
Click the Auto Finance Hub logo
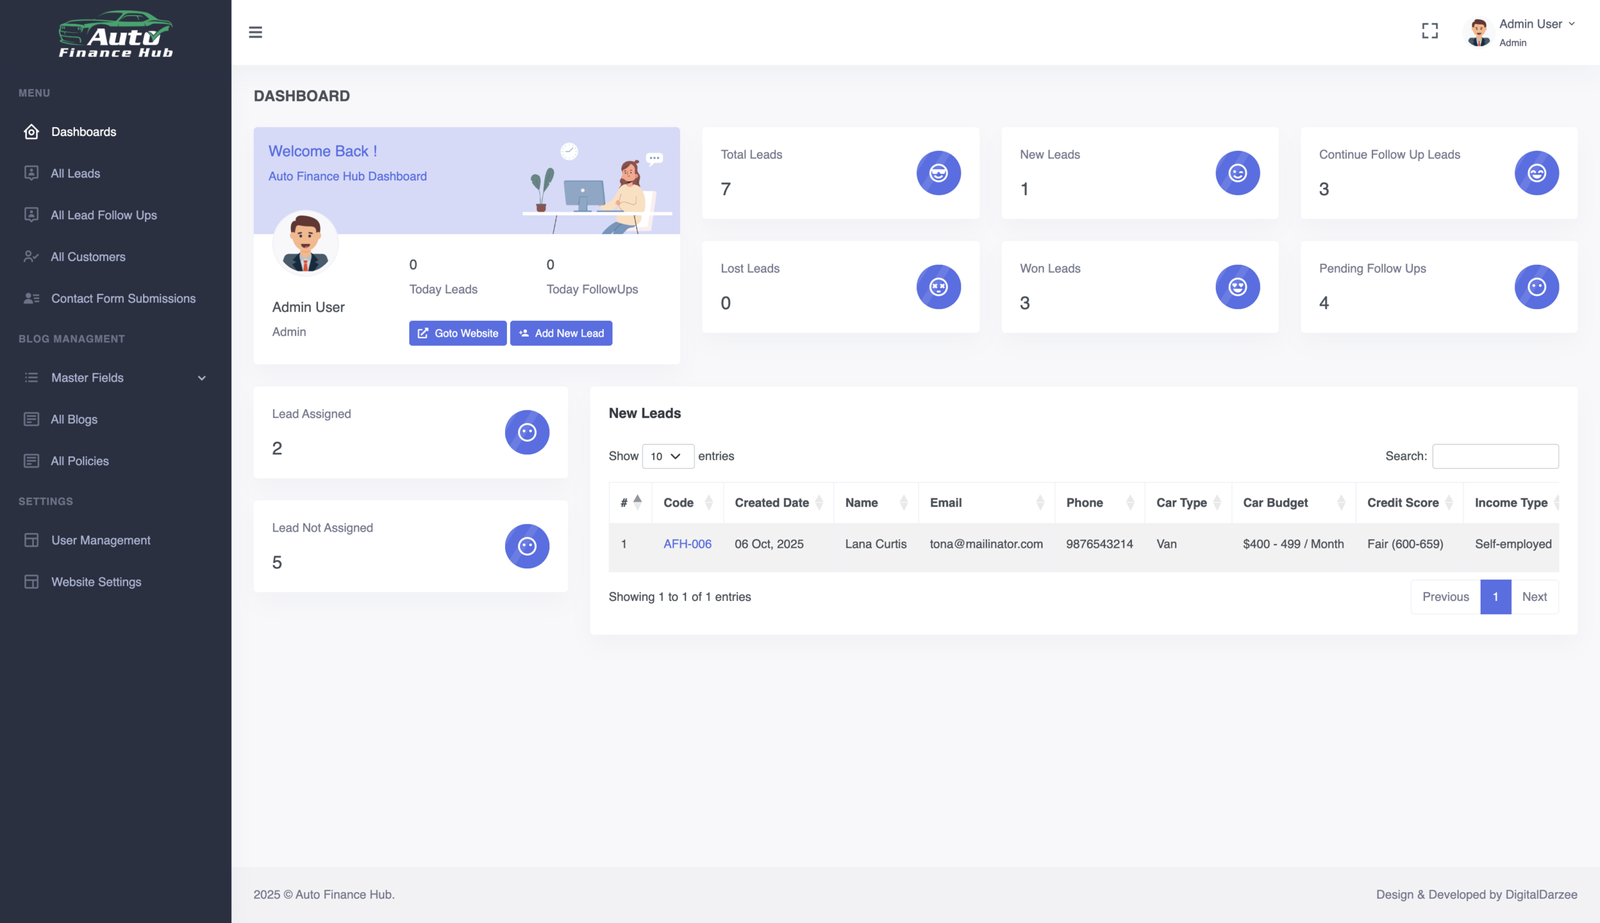(115, 34)
